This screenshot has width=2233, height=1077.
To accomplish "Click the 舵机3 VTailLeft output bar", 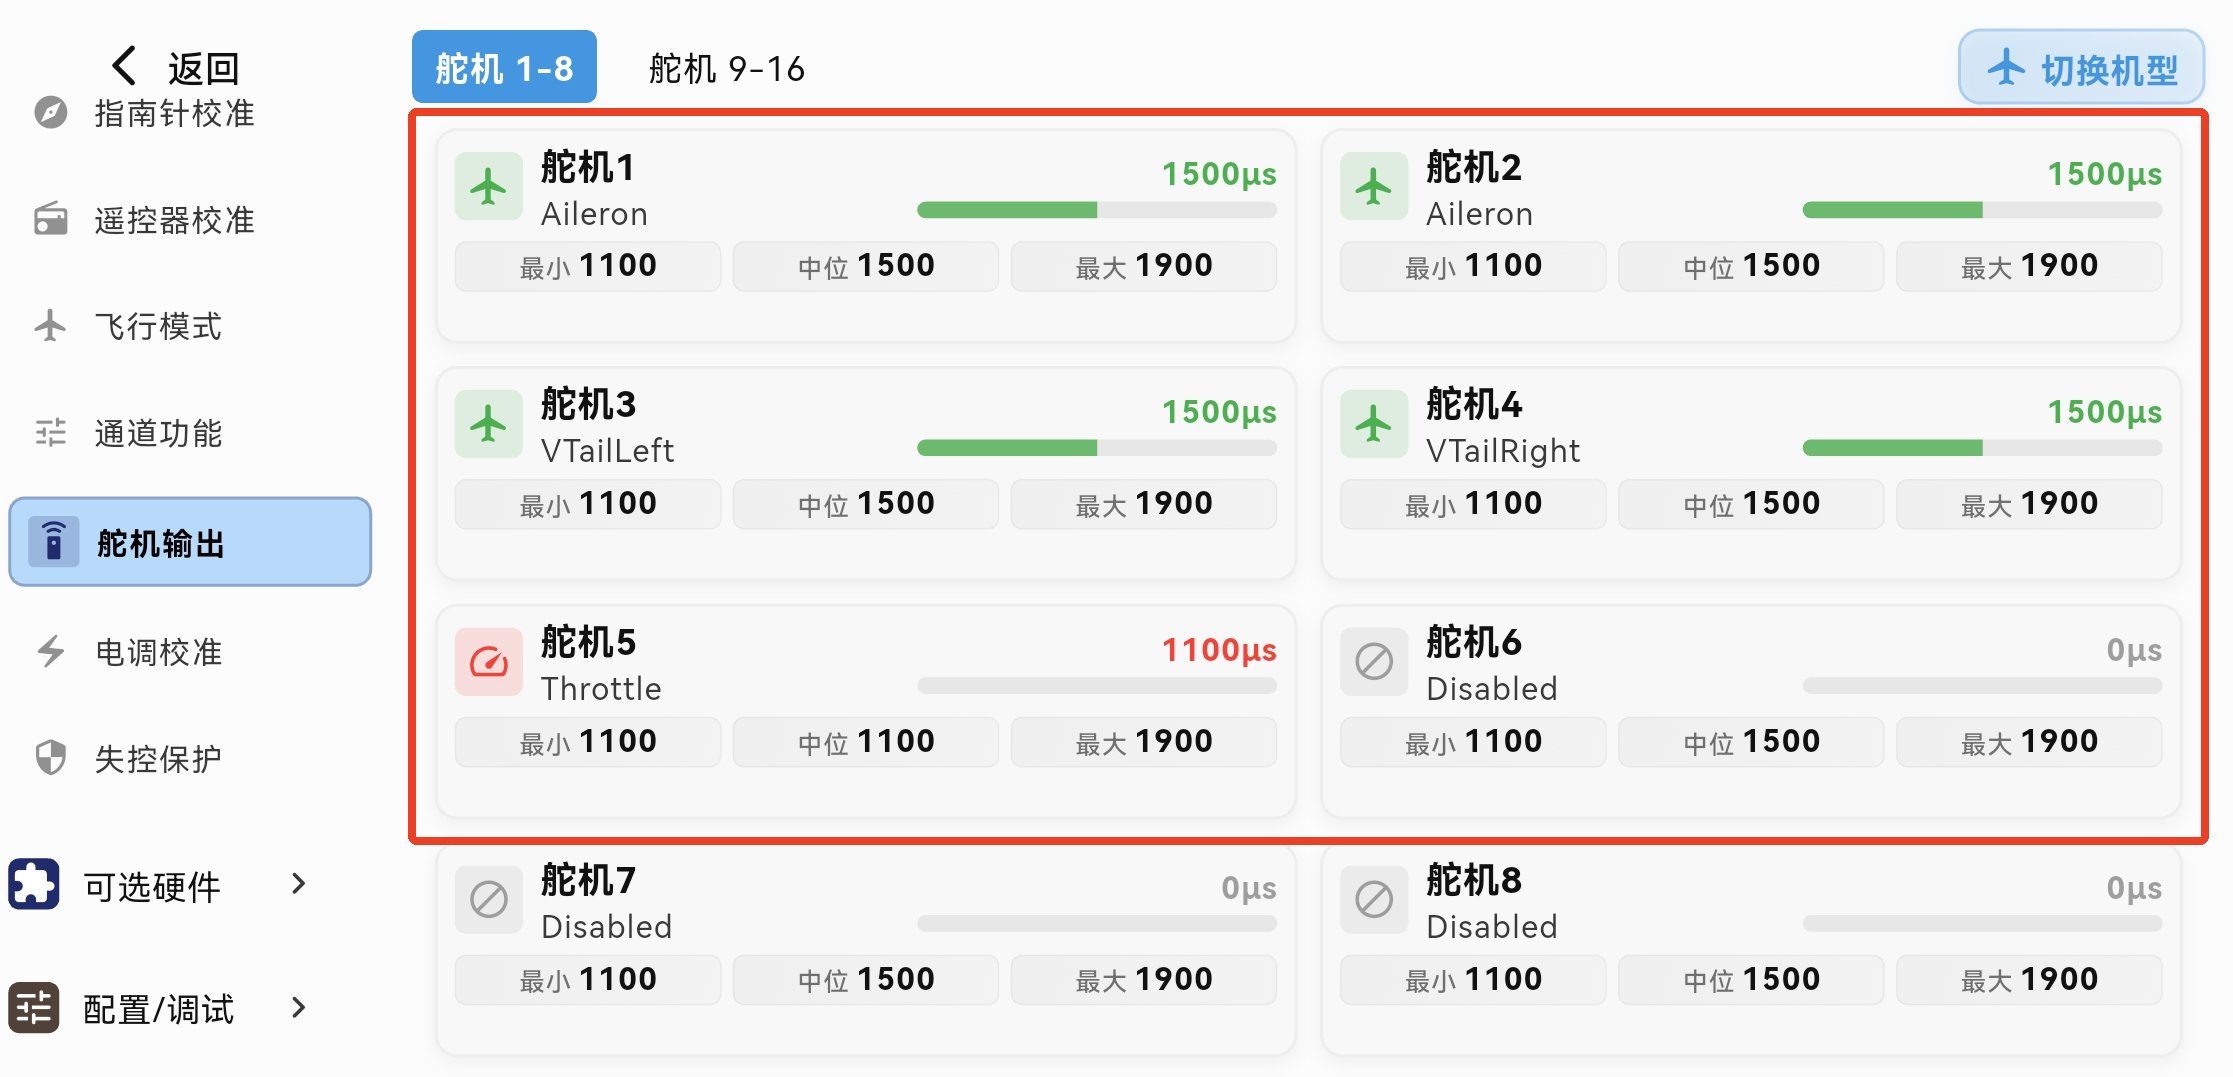I will click(x=1096, y=448).
